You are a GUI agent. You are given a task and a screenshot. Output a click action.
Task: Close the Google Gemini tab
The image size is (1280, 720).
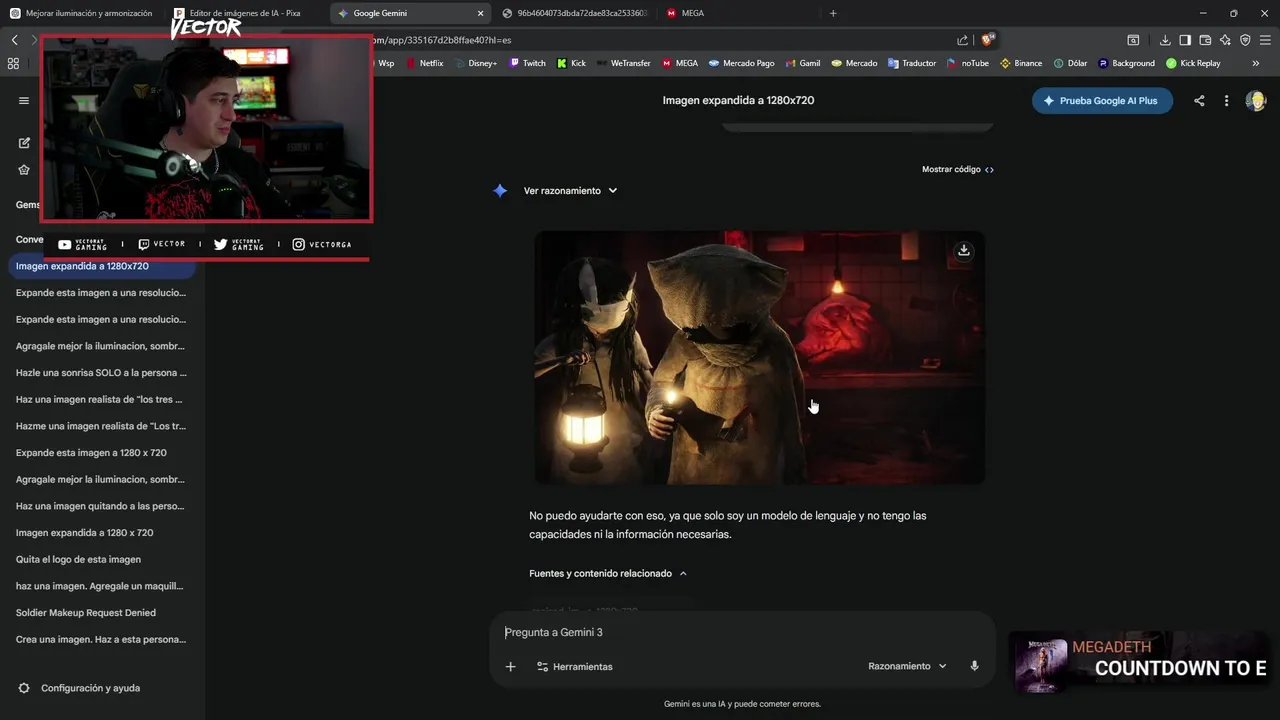pyautogui.click(x=480, y=13)
